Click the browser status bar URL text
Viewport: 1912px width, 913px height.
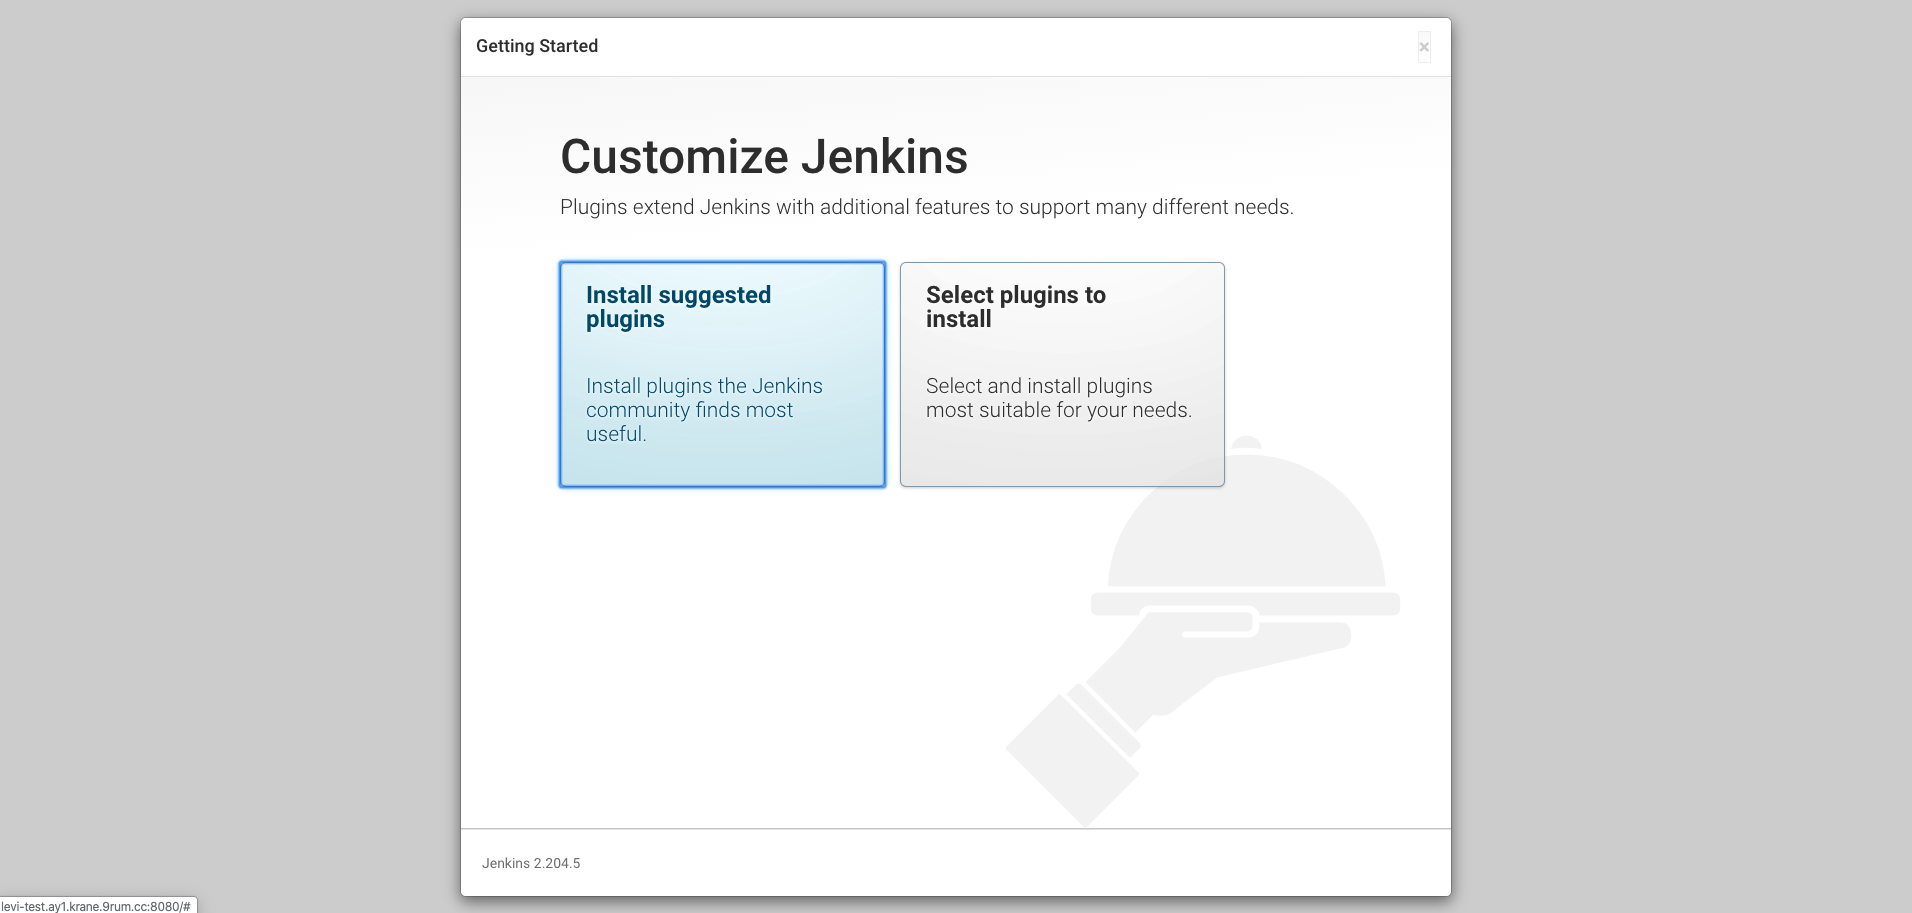coord(96,906)
